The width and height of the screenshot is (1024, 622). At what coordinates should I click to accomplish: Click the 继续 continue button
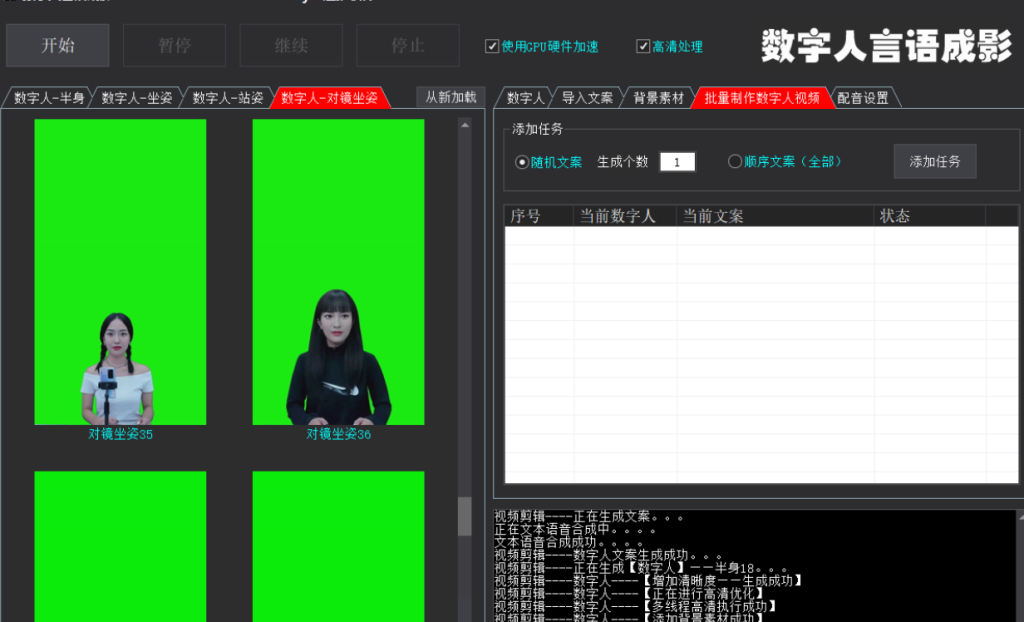tap(291, 45)
